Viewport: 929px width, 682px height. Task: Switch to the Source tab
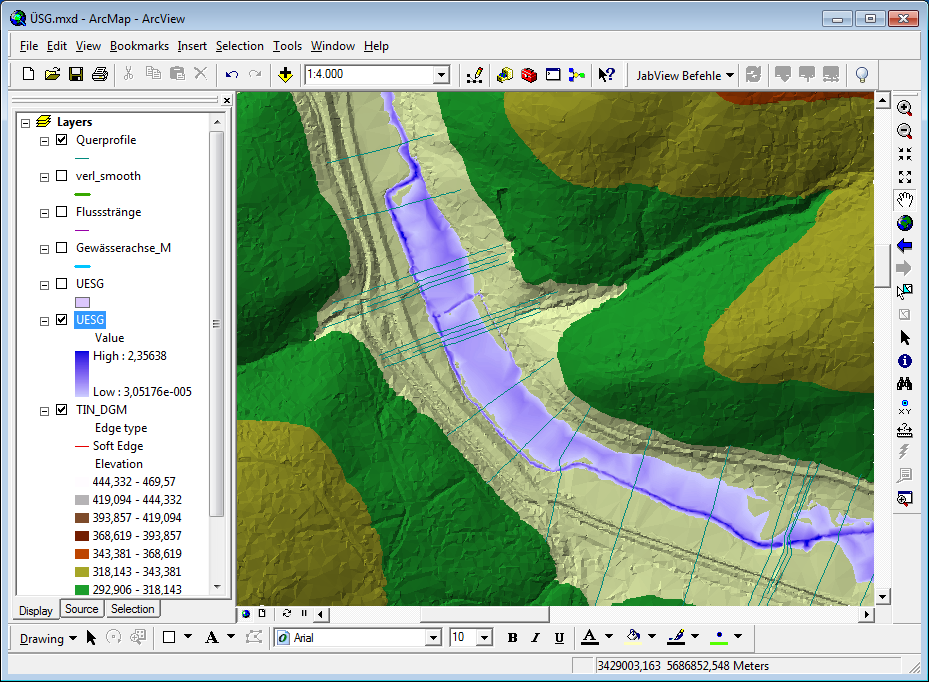point(81,609)
